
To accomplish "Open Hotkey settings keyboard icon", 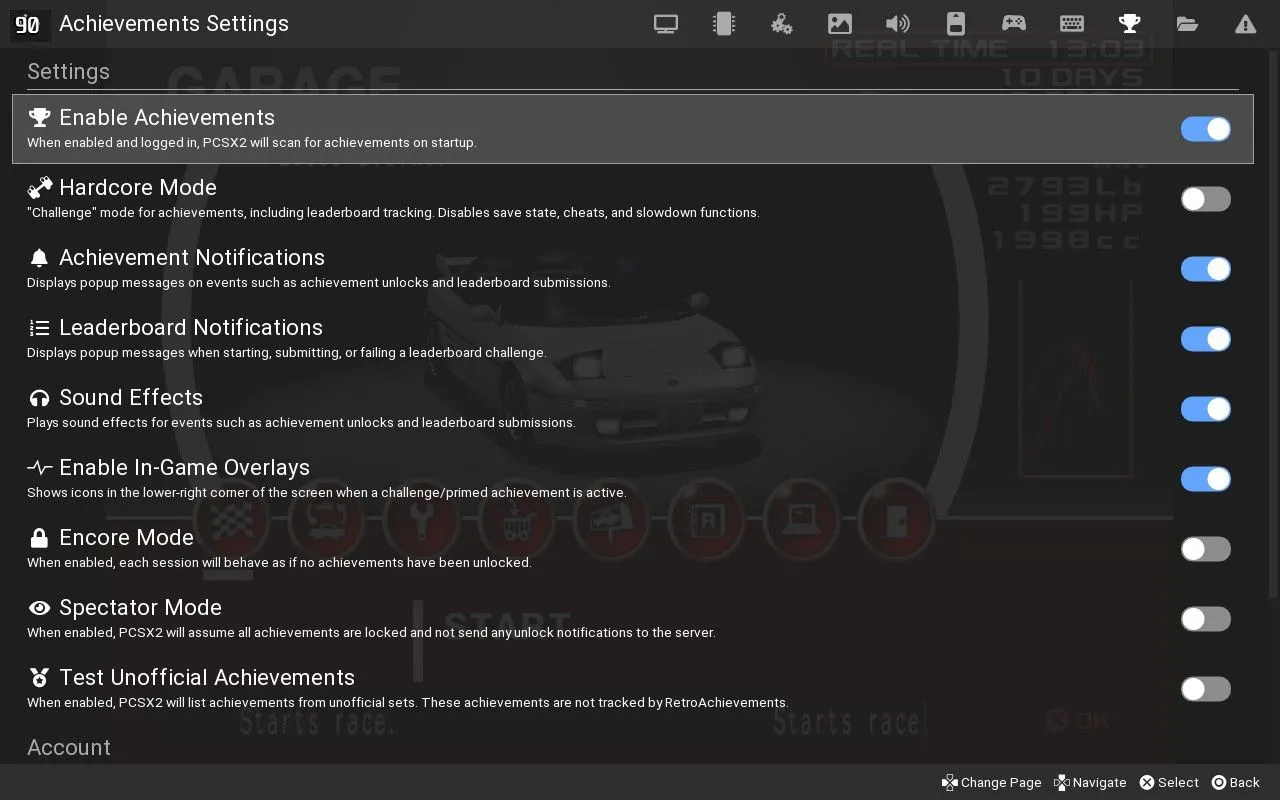I will pyautogui.click(x=1072, y=24).
